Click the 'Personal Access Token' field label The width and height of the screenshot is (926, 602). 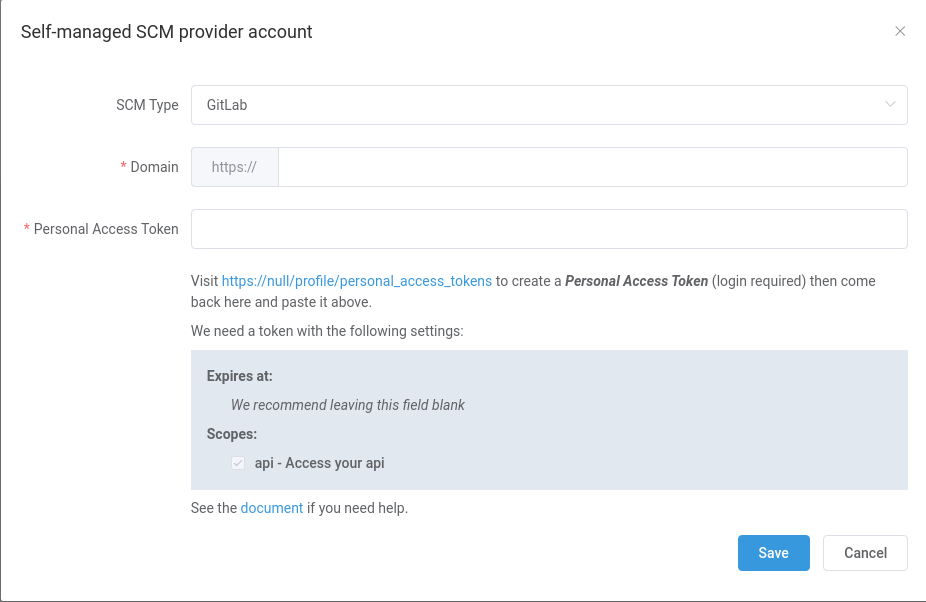[106, 229]
